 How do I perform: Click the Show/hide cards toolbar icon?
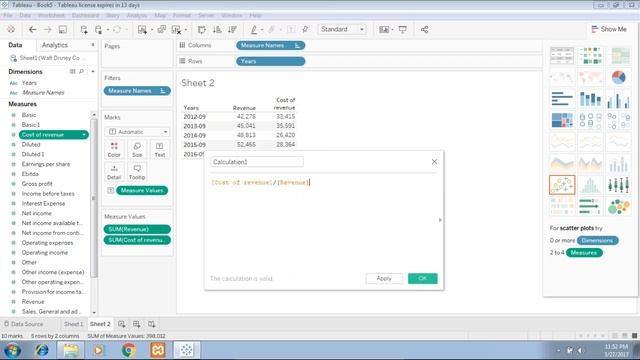pos(384,29)
